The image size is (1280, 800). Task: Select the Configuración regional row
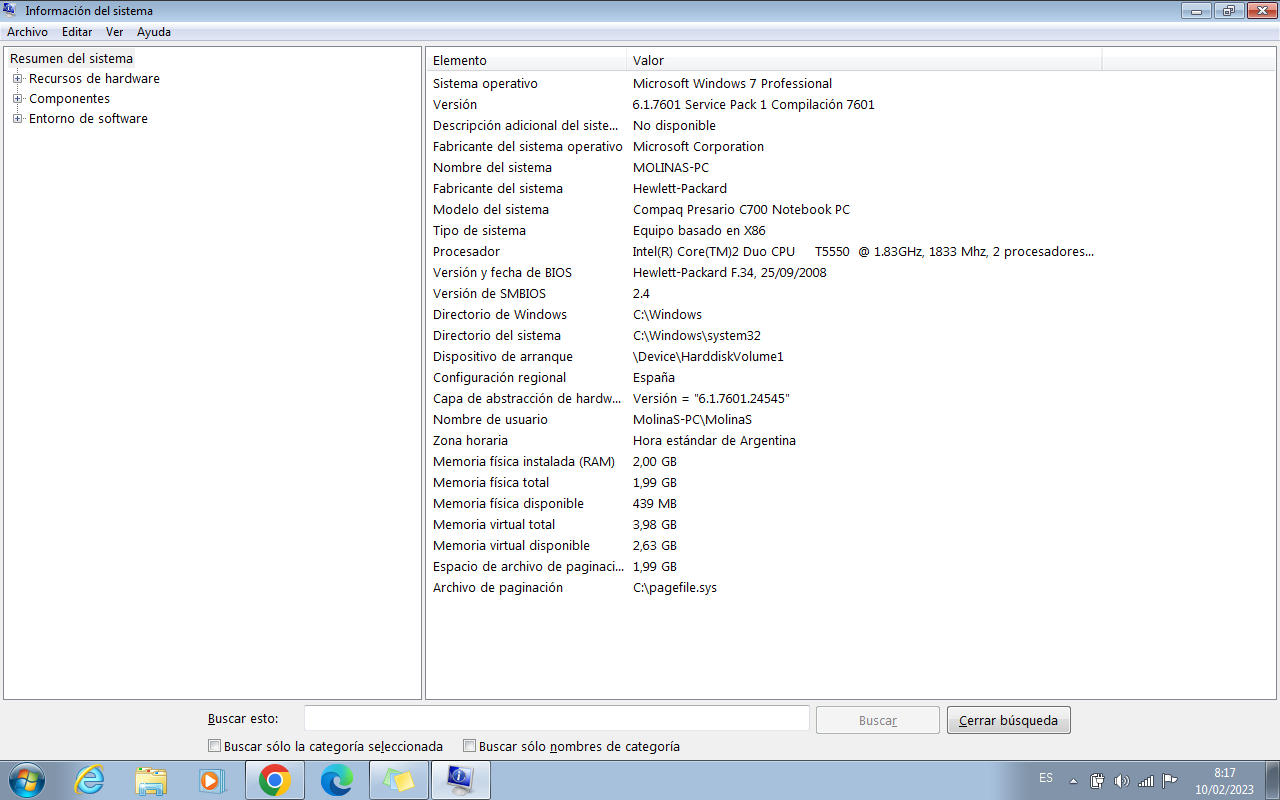(764, 377)
